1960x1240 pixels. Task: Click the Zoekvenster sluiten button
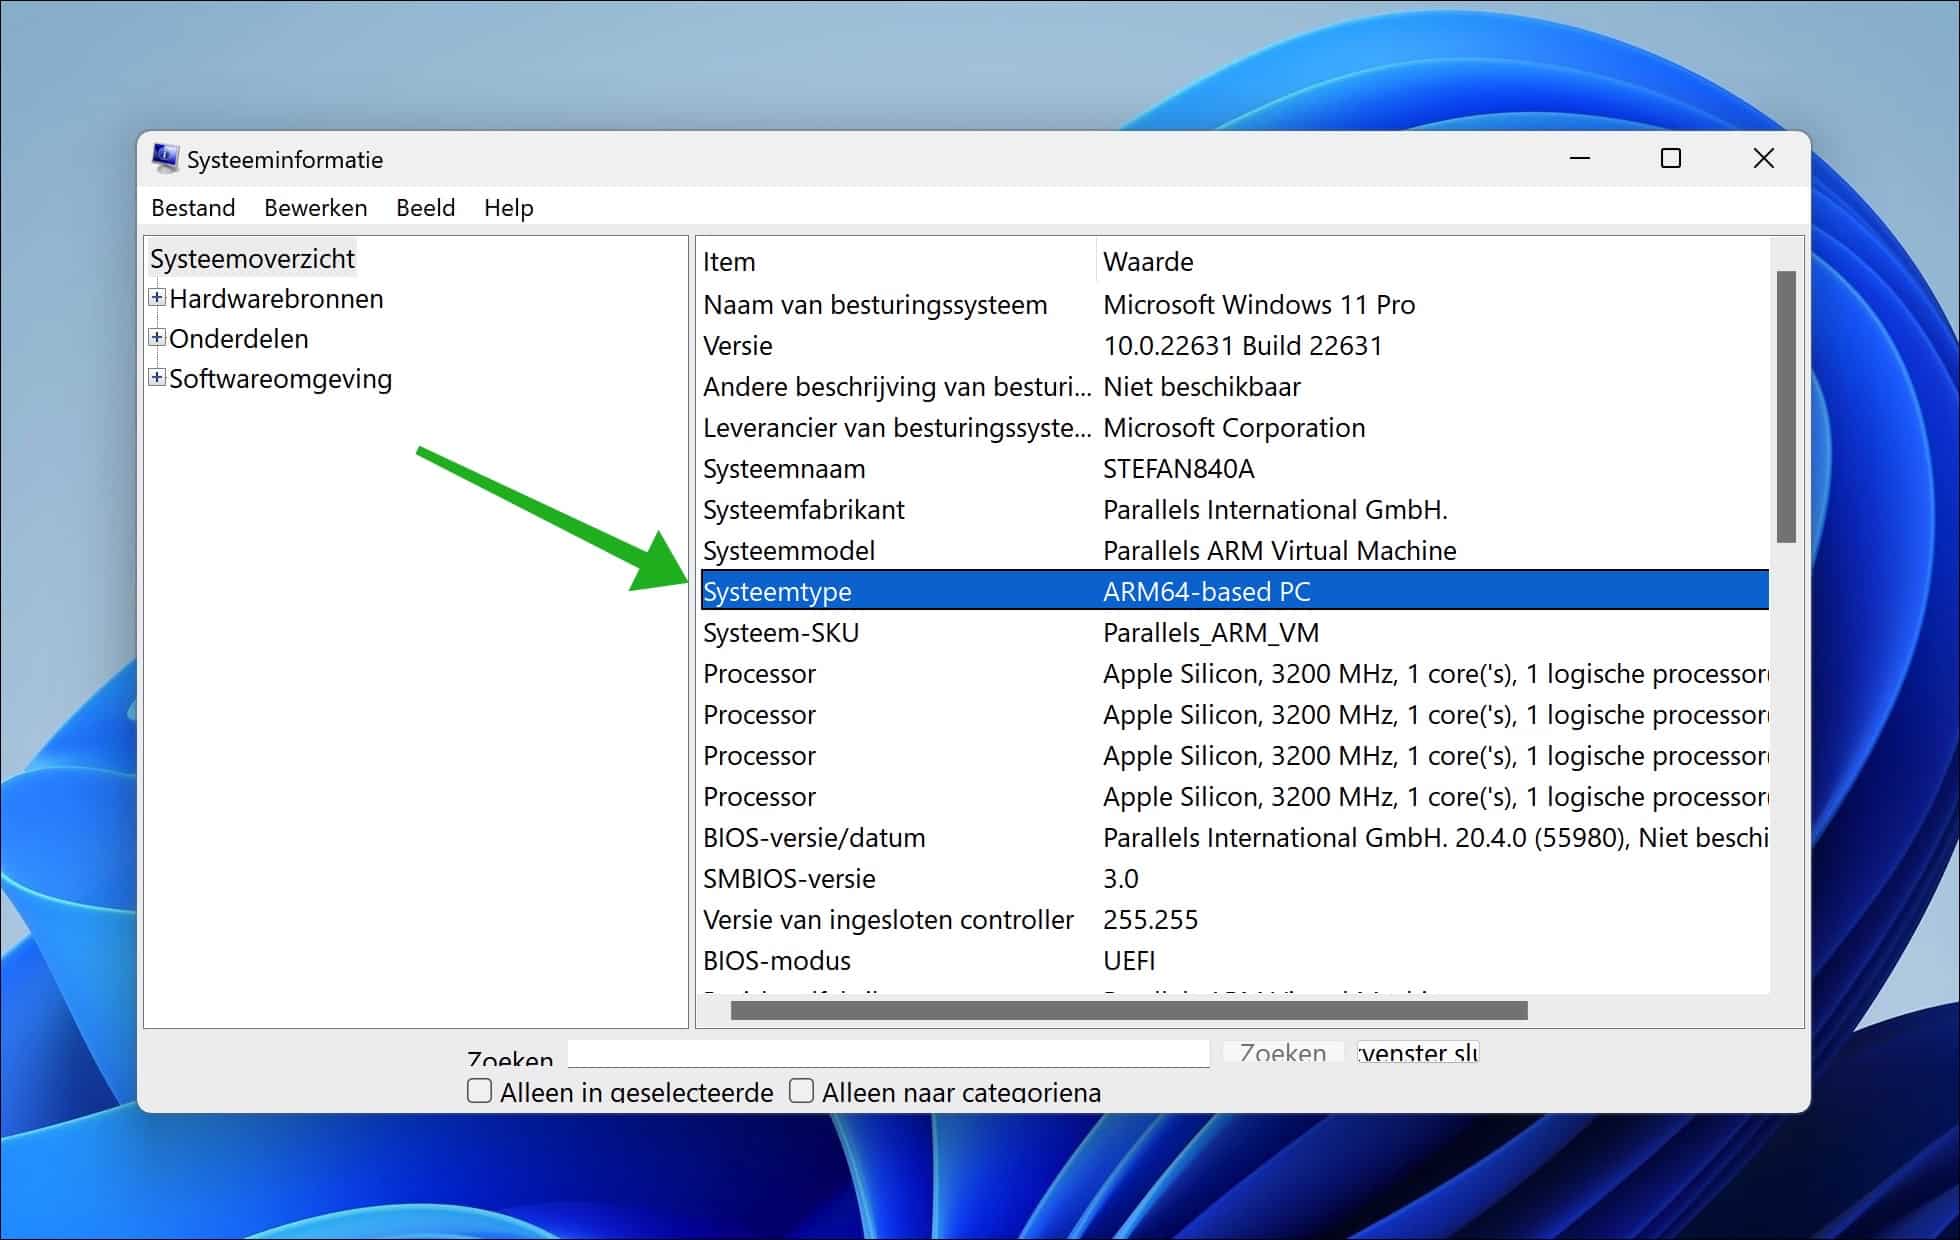pyautogui.click(x=1415, y=1053)
